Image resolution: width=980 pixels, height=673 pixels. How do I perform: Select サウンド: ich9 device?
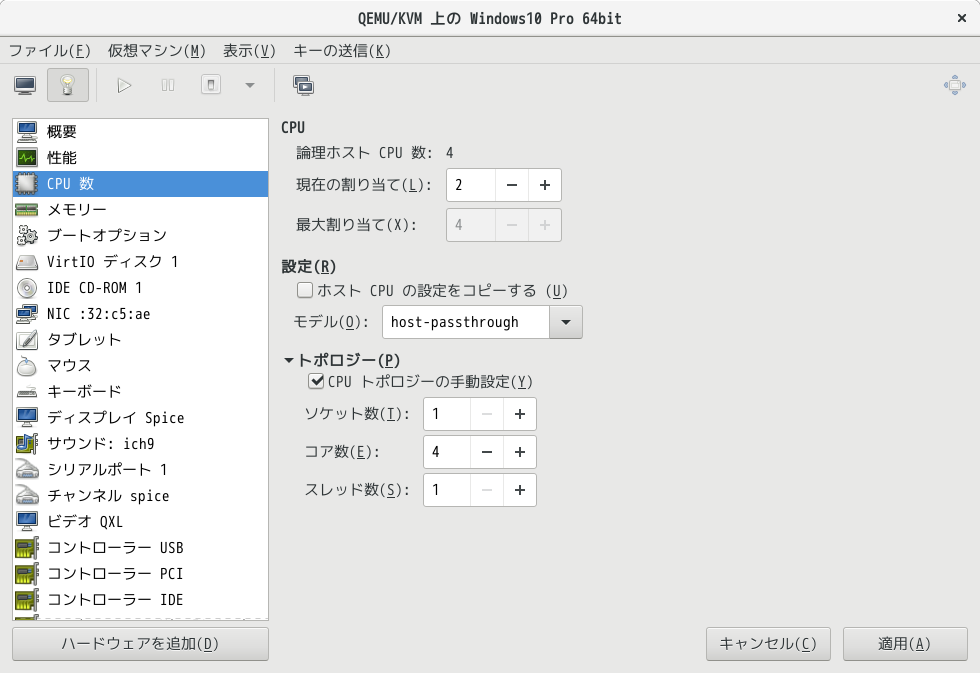click(x=141, y=444)
